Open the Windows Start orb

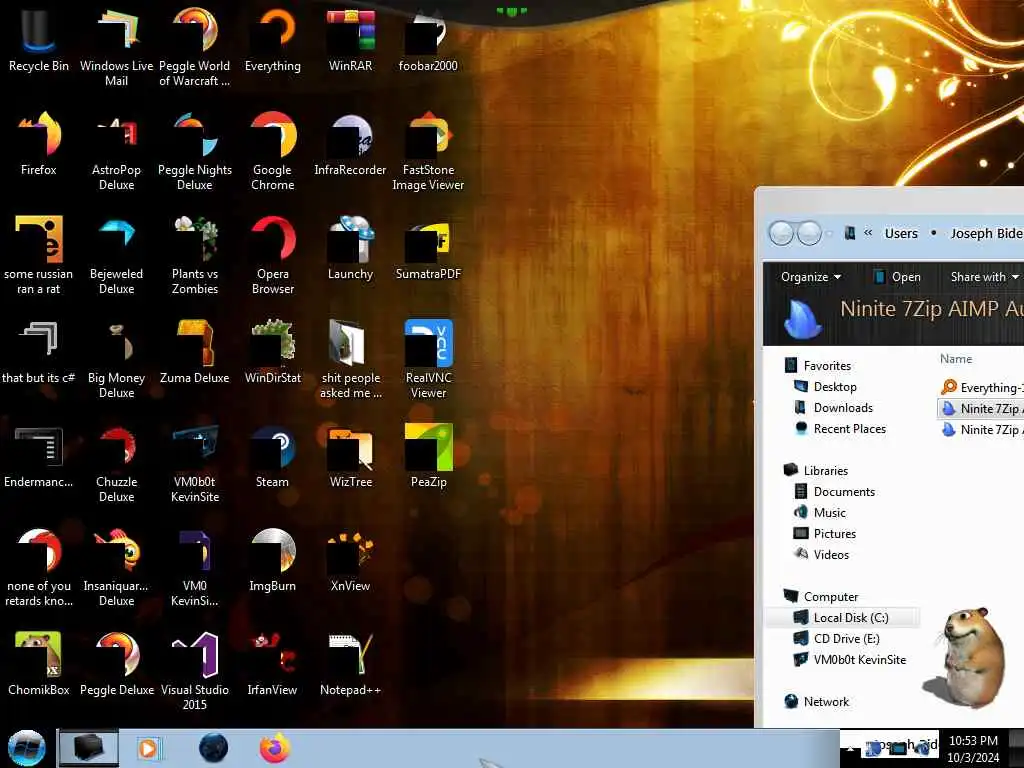tap(27, 748)
